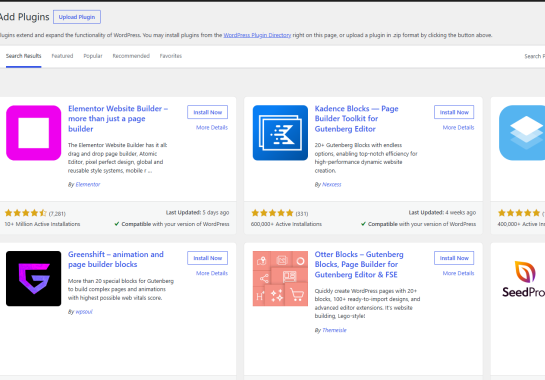Open the Favorites tab
The width and height of the screenshot is (545, 380).
(x=171, y=56)
